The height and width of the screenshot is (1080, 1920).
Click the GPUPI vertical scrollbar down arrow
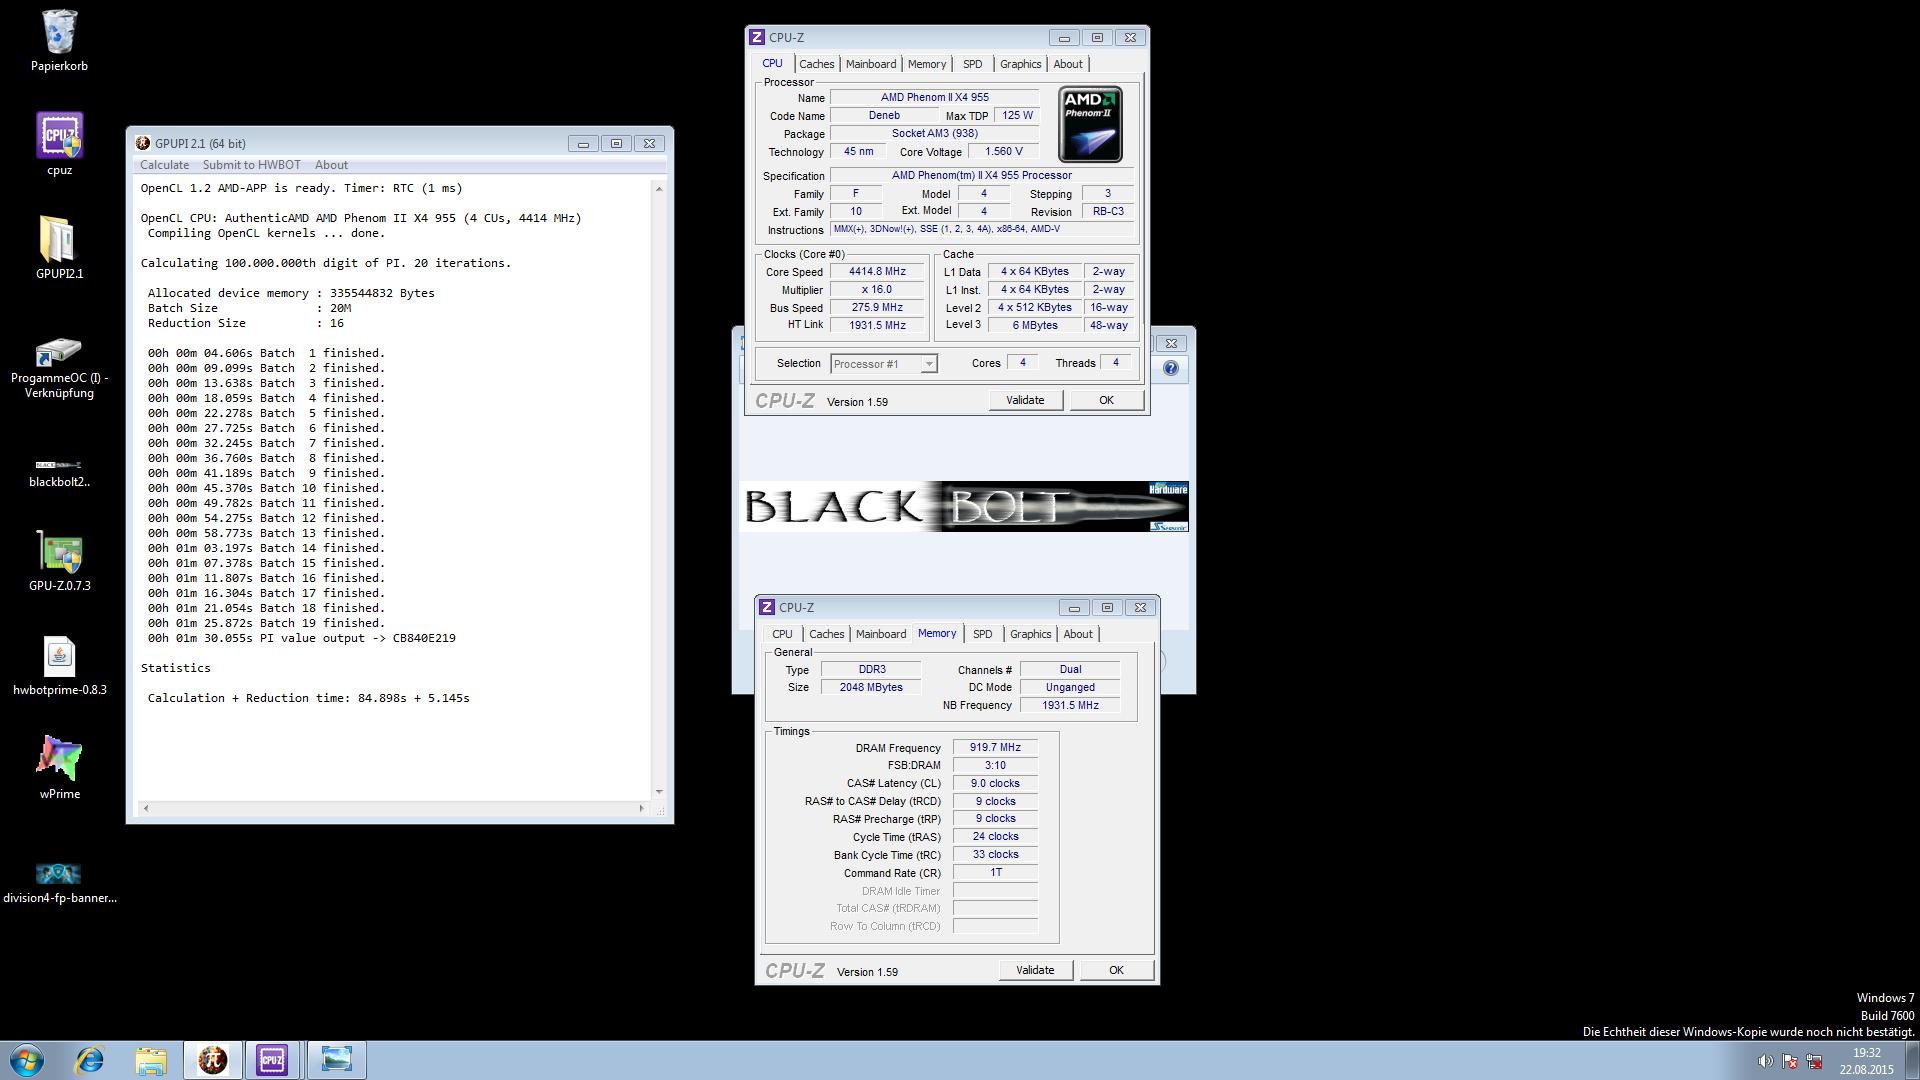pyautogui.click(x=658, y=791)
